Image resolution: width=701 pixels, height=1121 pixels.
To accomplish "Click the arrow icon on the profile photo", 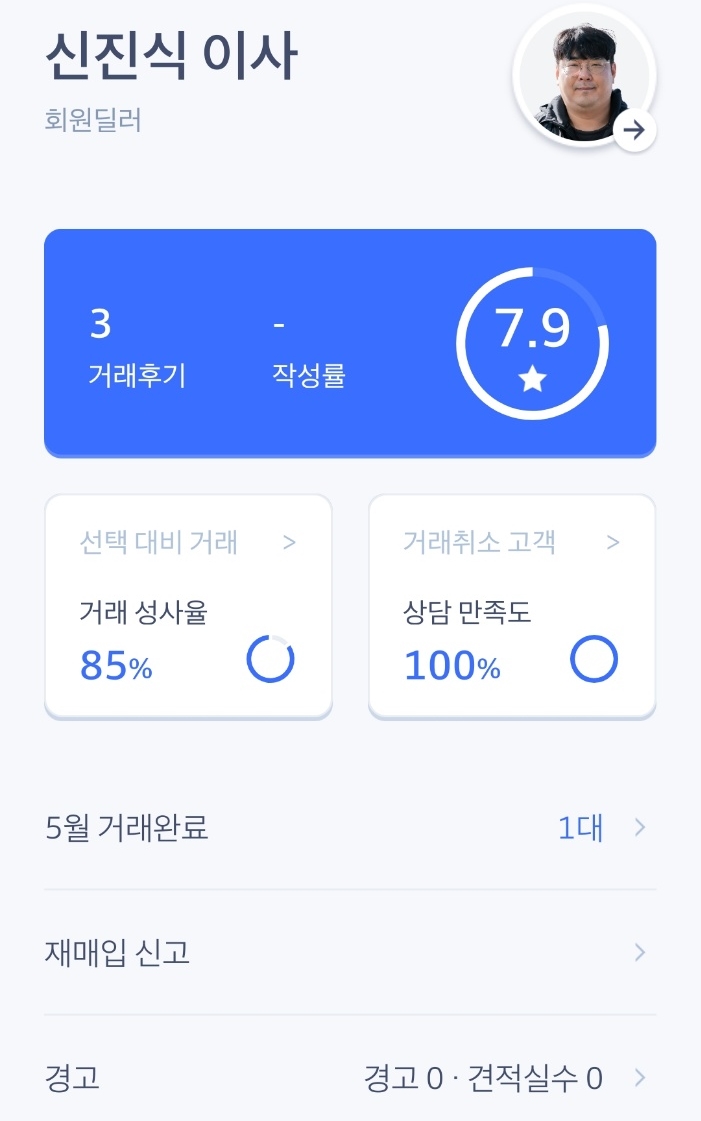I will [634, 129].
